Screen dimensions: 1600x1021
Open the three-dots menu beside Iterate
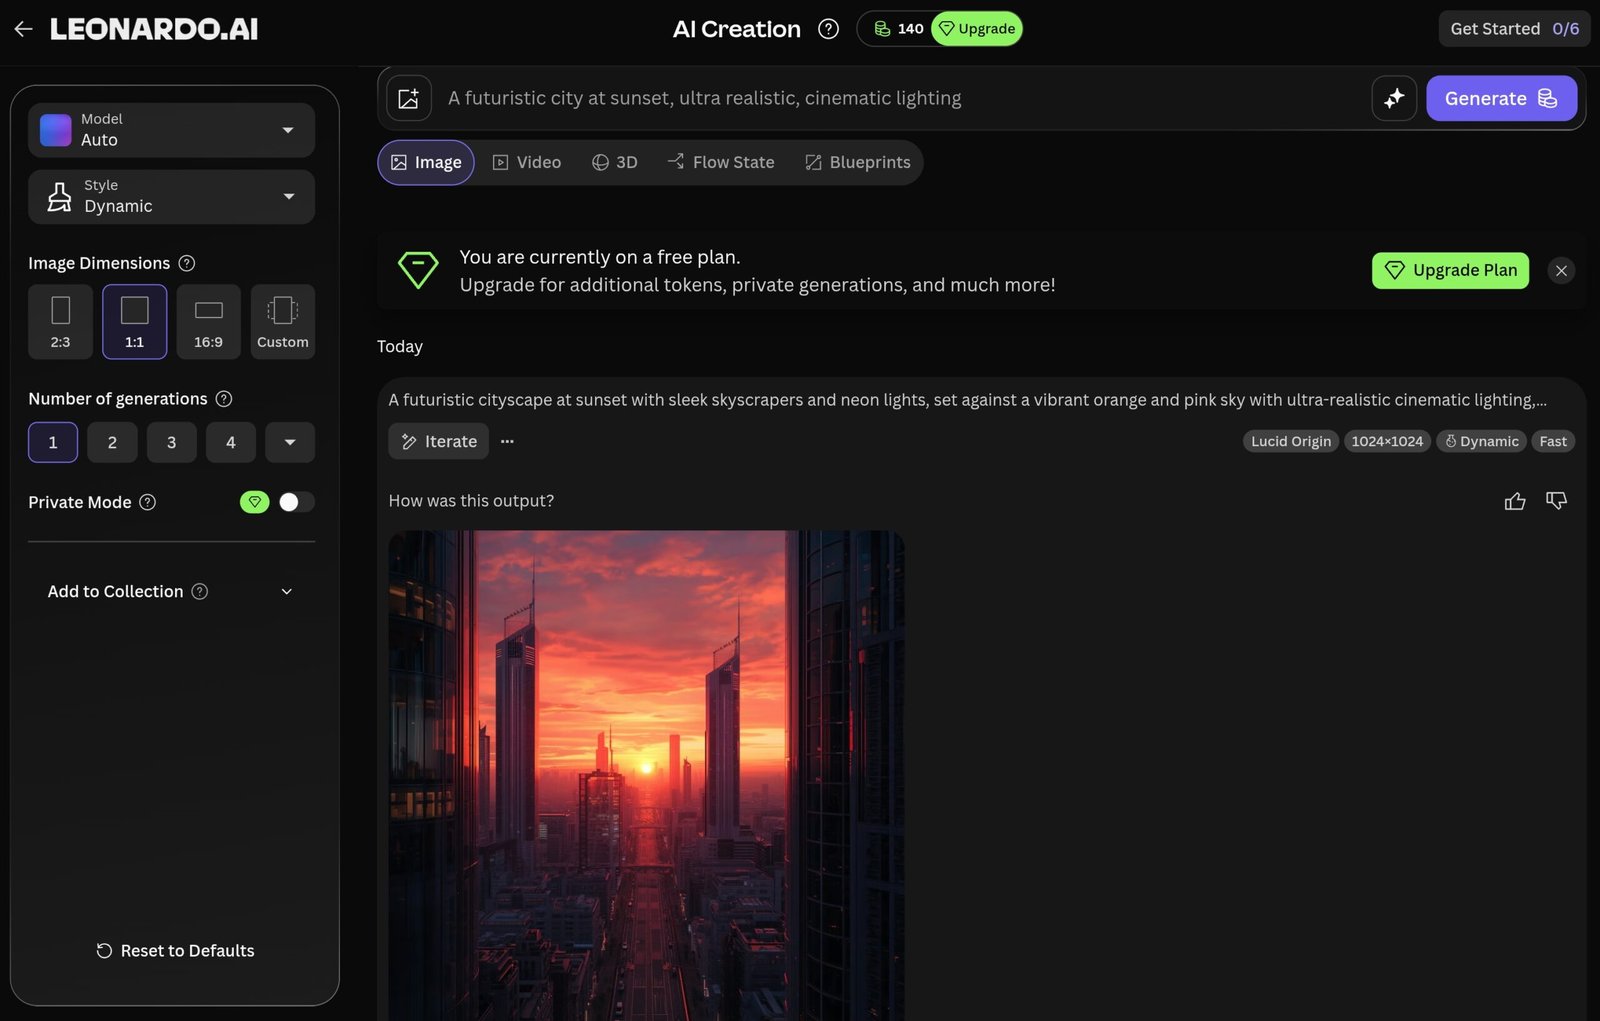(x=507, y=441)
